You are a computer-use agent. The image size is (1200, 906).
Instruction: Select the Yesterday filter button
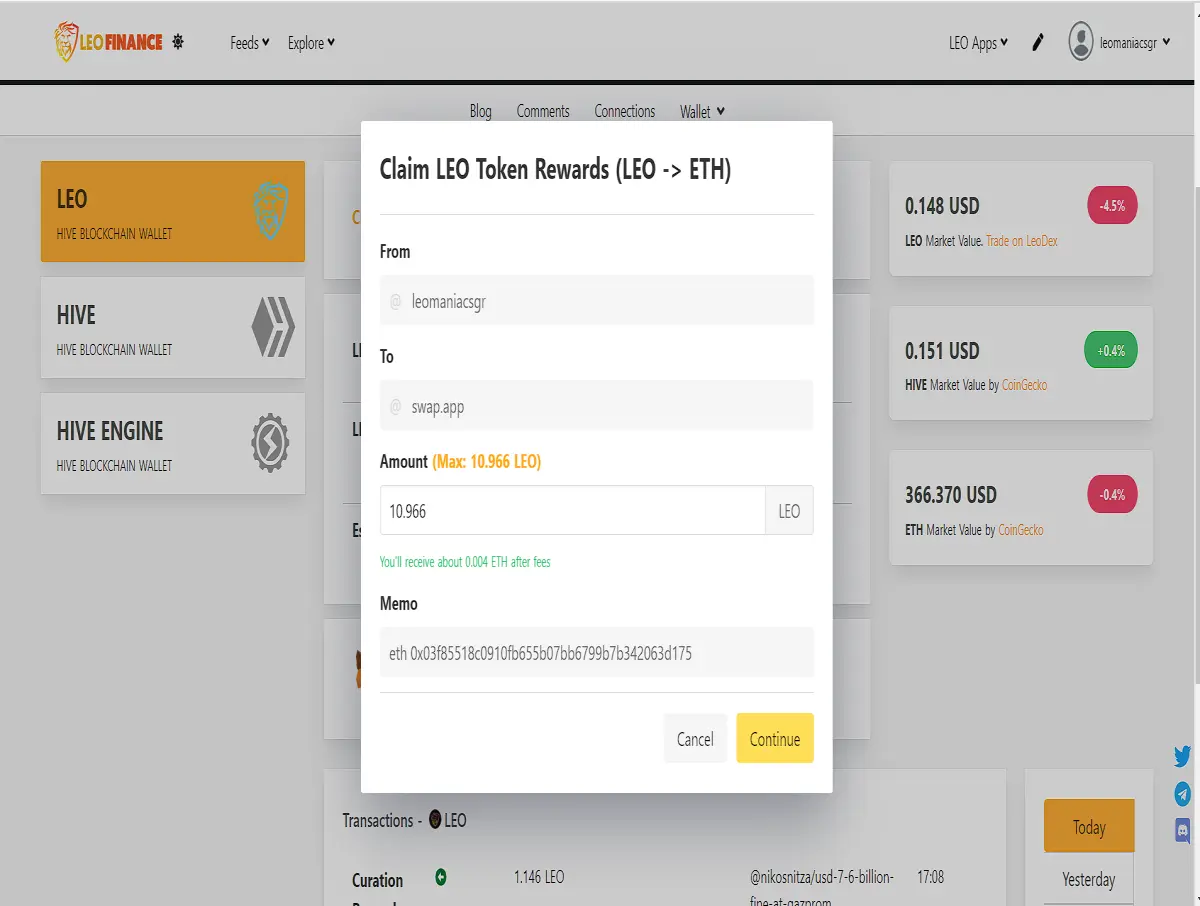pyautogui.click(x=1089, y=880)
